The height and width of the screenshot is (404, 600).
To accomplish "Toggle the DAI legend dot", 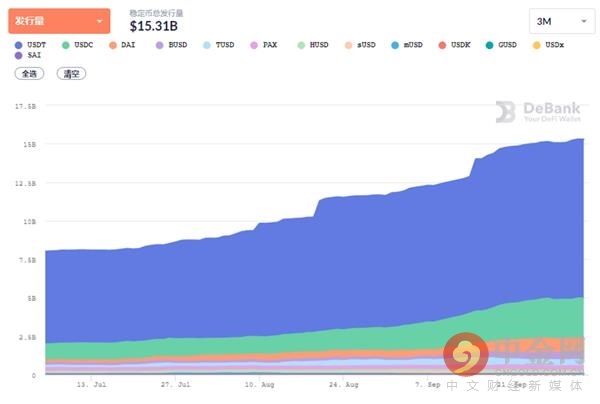I will click(112, 45).
